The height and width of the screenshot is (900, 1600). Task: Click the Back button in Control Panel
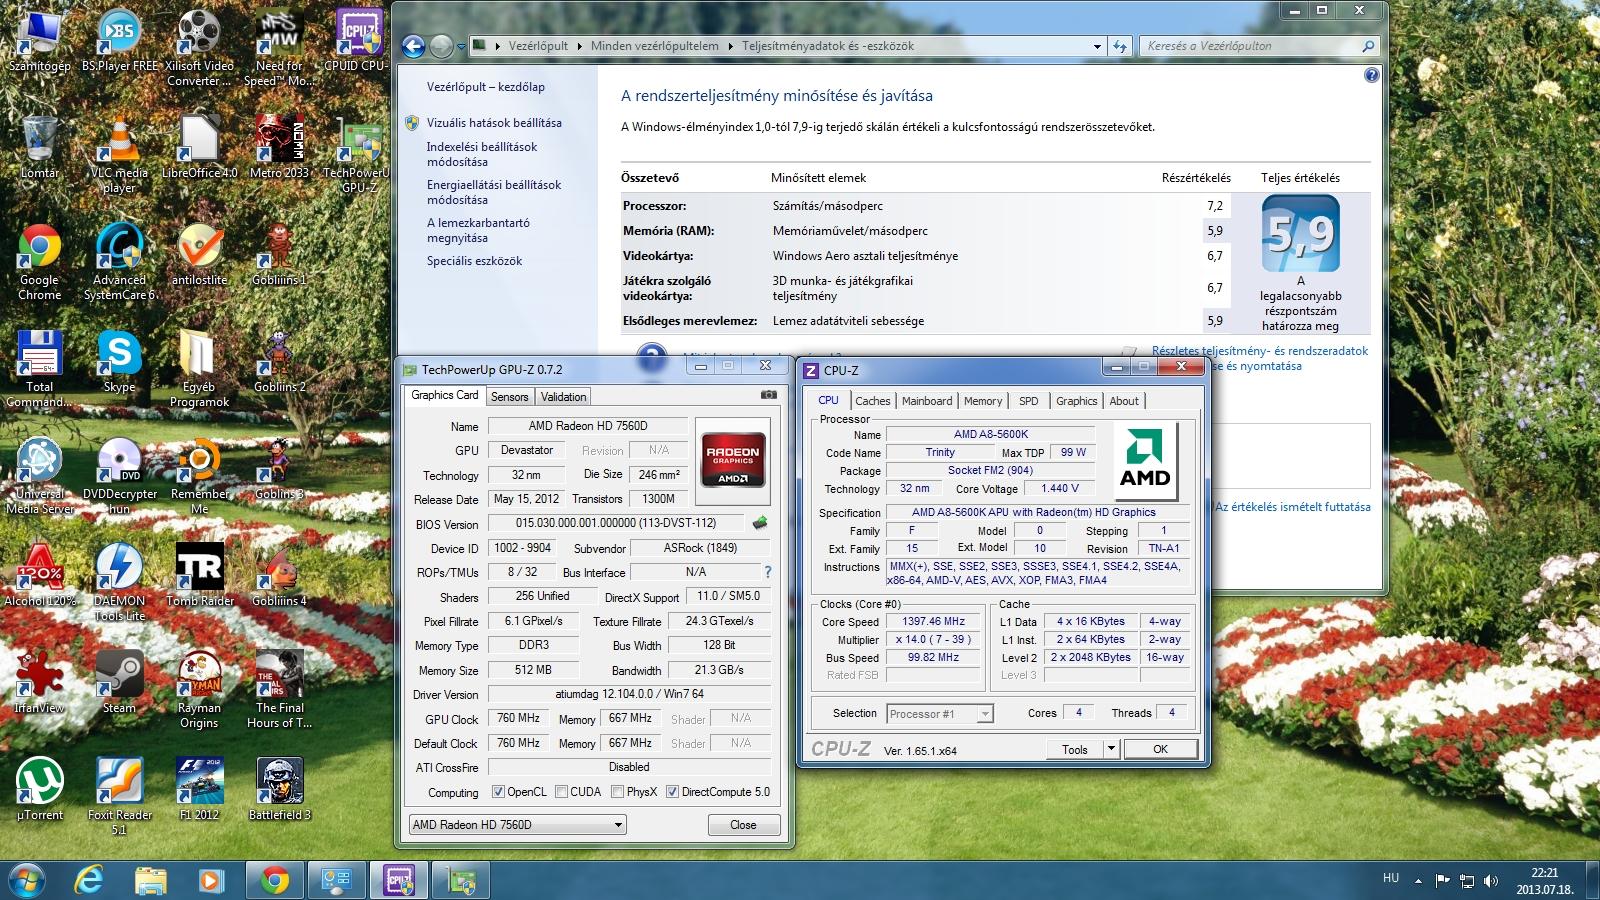(413, 46)
